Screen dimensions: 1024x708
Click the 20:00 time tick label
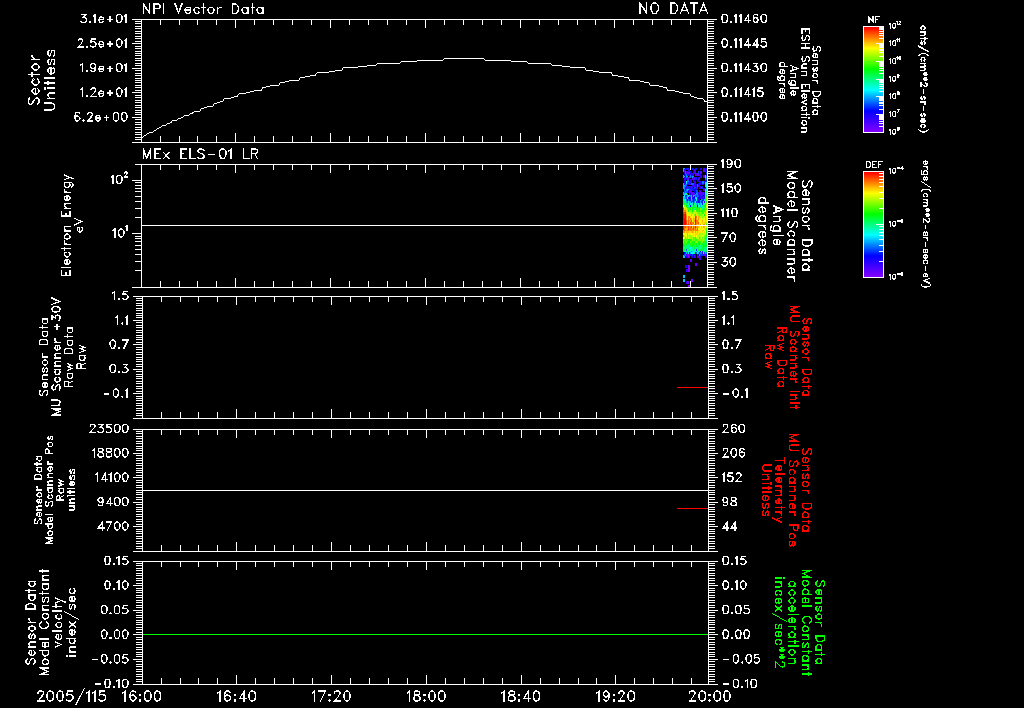(x=710, y=696)
